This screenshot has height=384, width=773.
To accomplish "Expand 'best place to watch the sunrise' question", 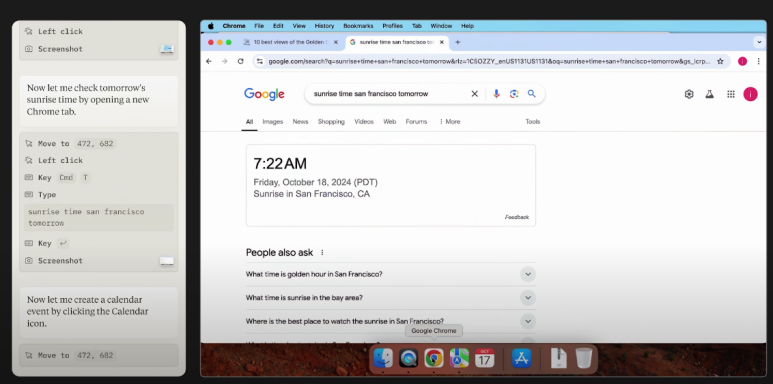I will click(528, 321).
